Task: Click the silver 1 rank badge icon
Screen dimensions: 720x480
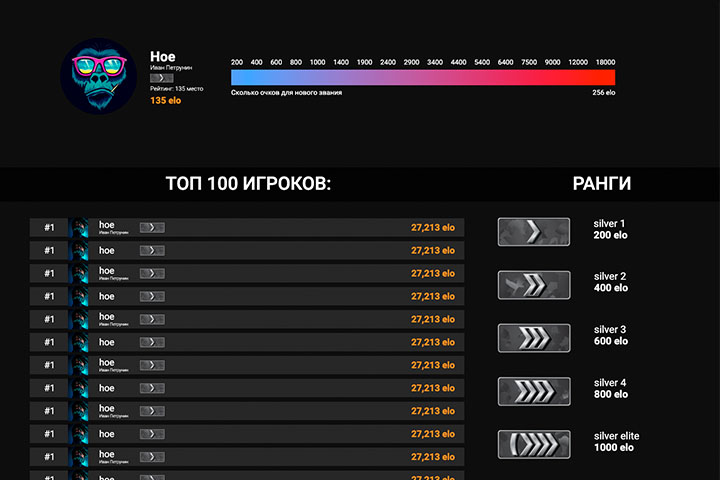Action: click(x=534, y=232)
